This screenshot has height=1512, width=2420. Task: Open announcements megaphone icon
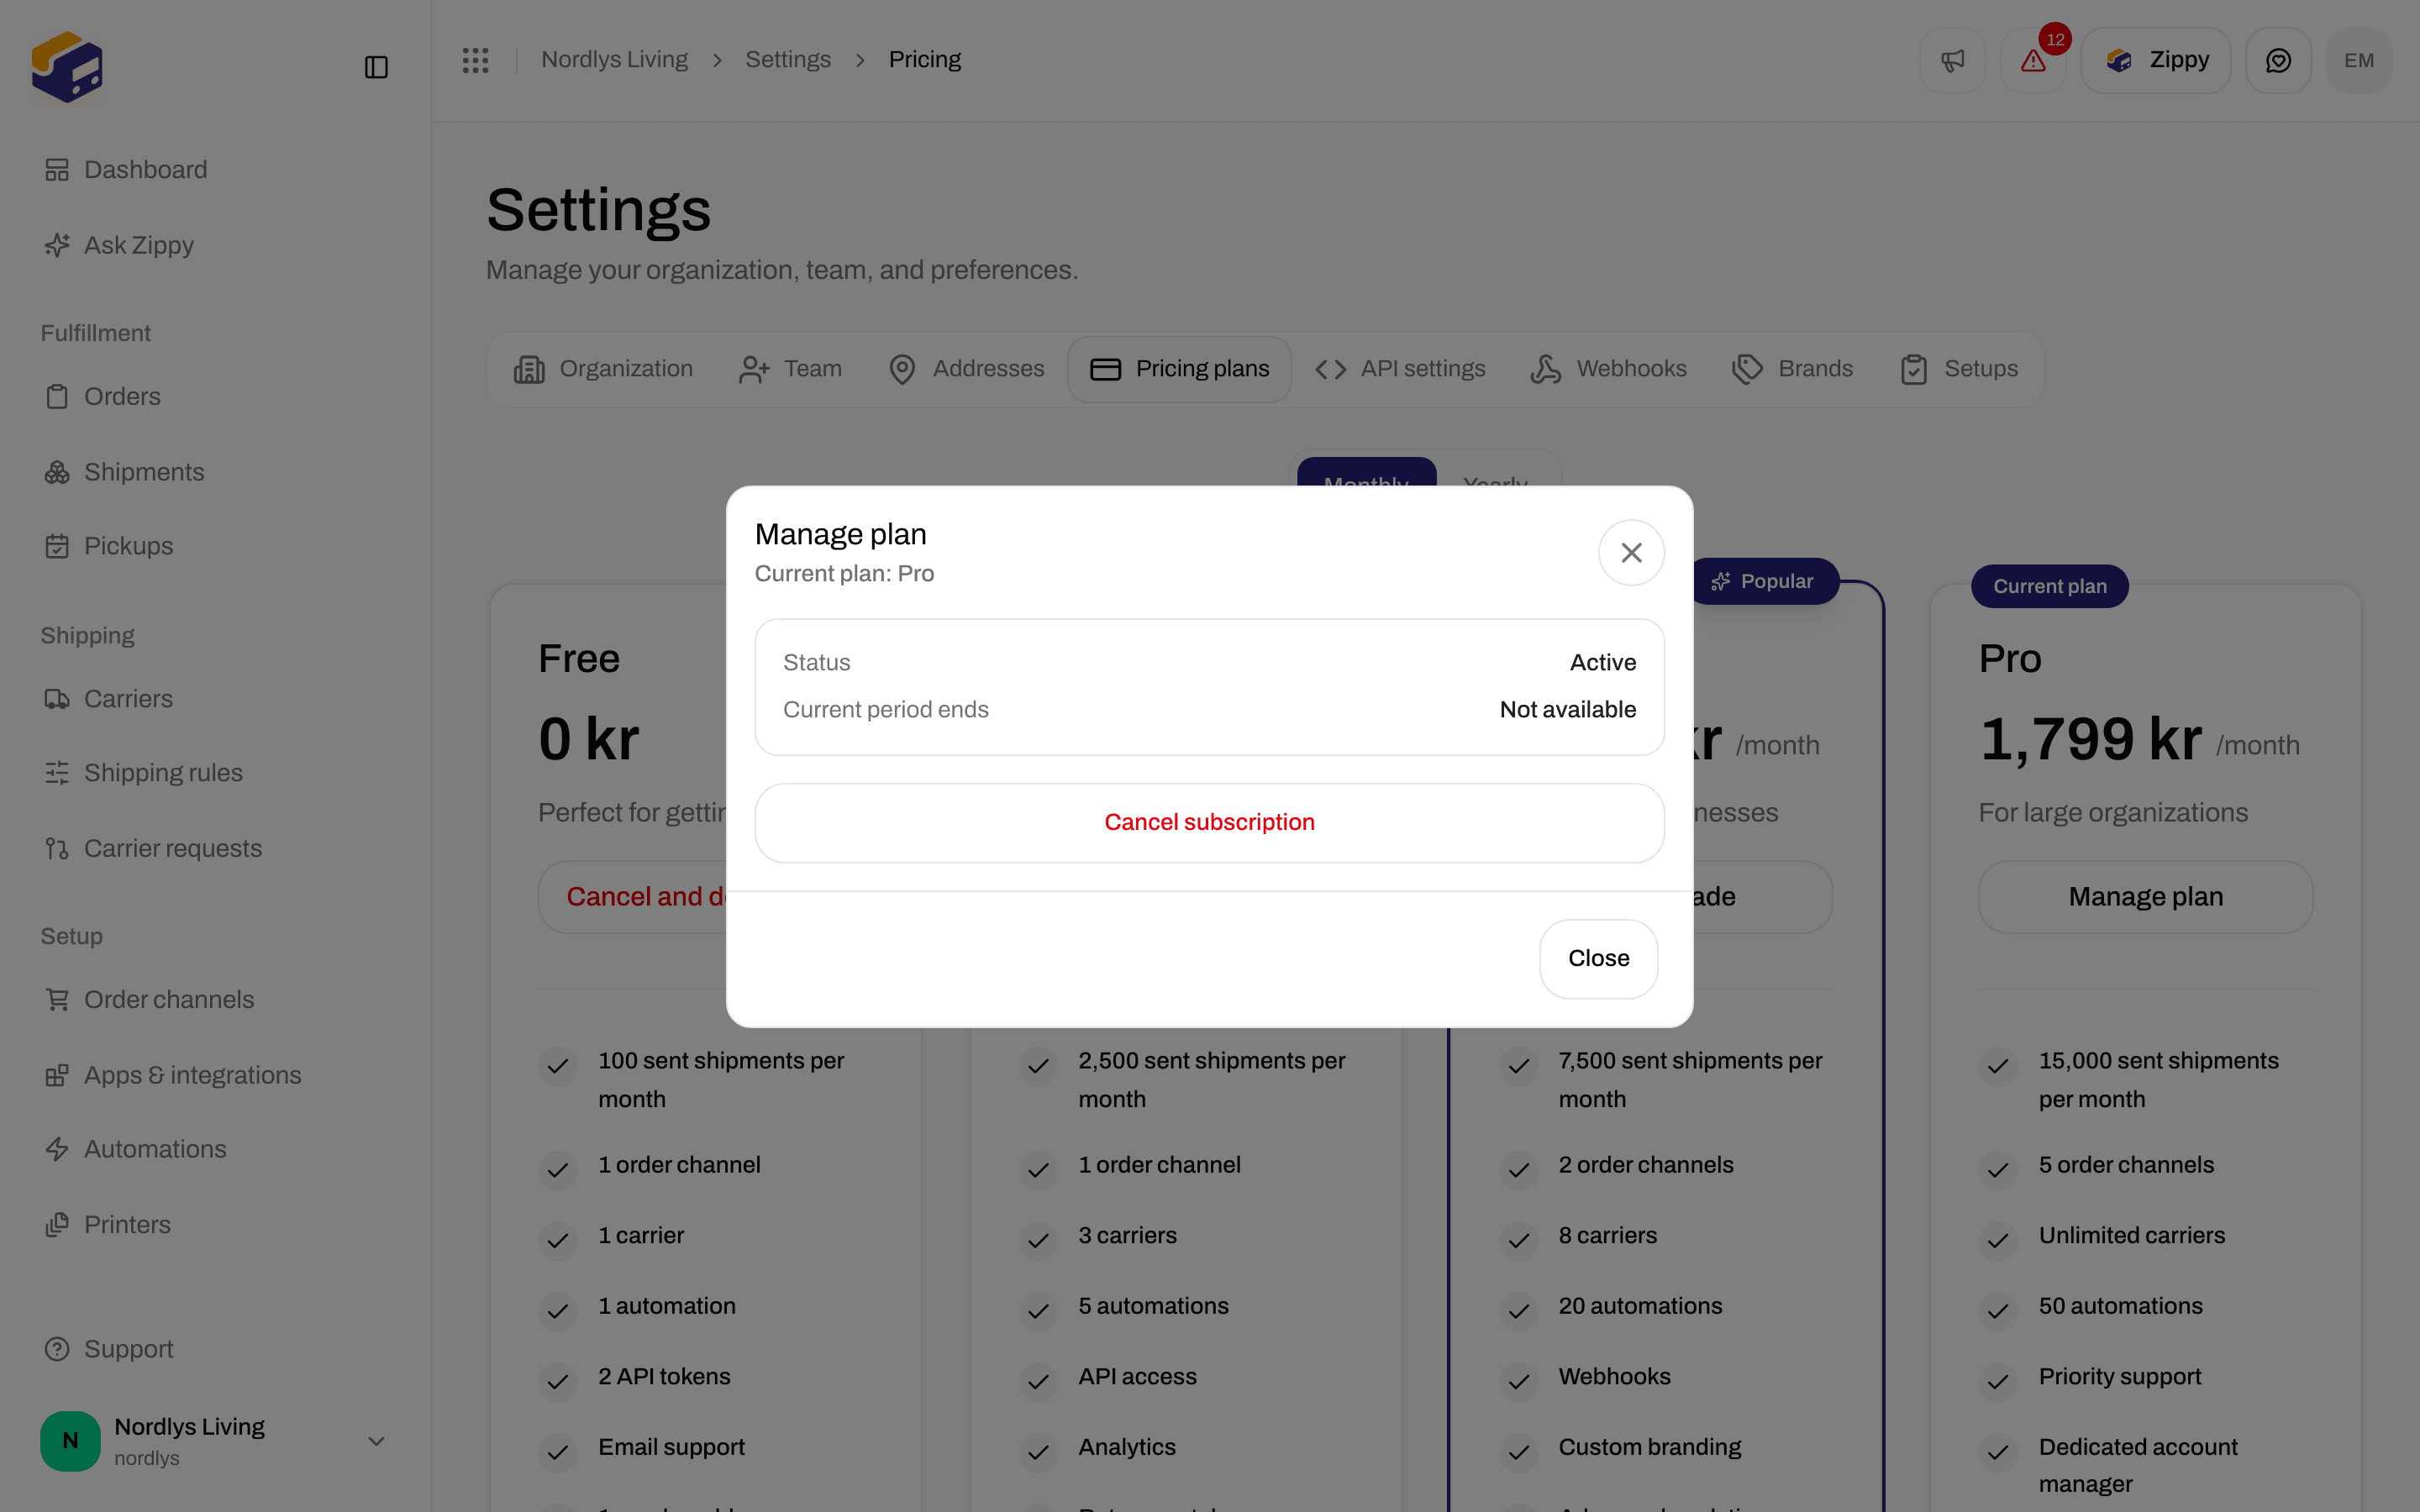[x=1952, y=61]
